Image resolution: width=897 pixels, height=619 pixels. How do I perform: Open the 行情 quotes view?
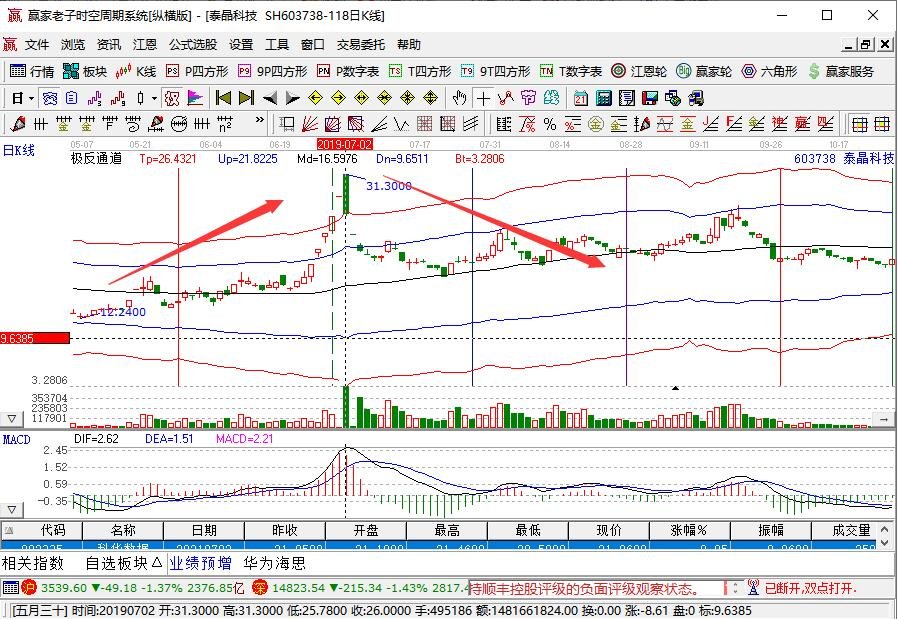coord(33,72)
